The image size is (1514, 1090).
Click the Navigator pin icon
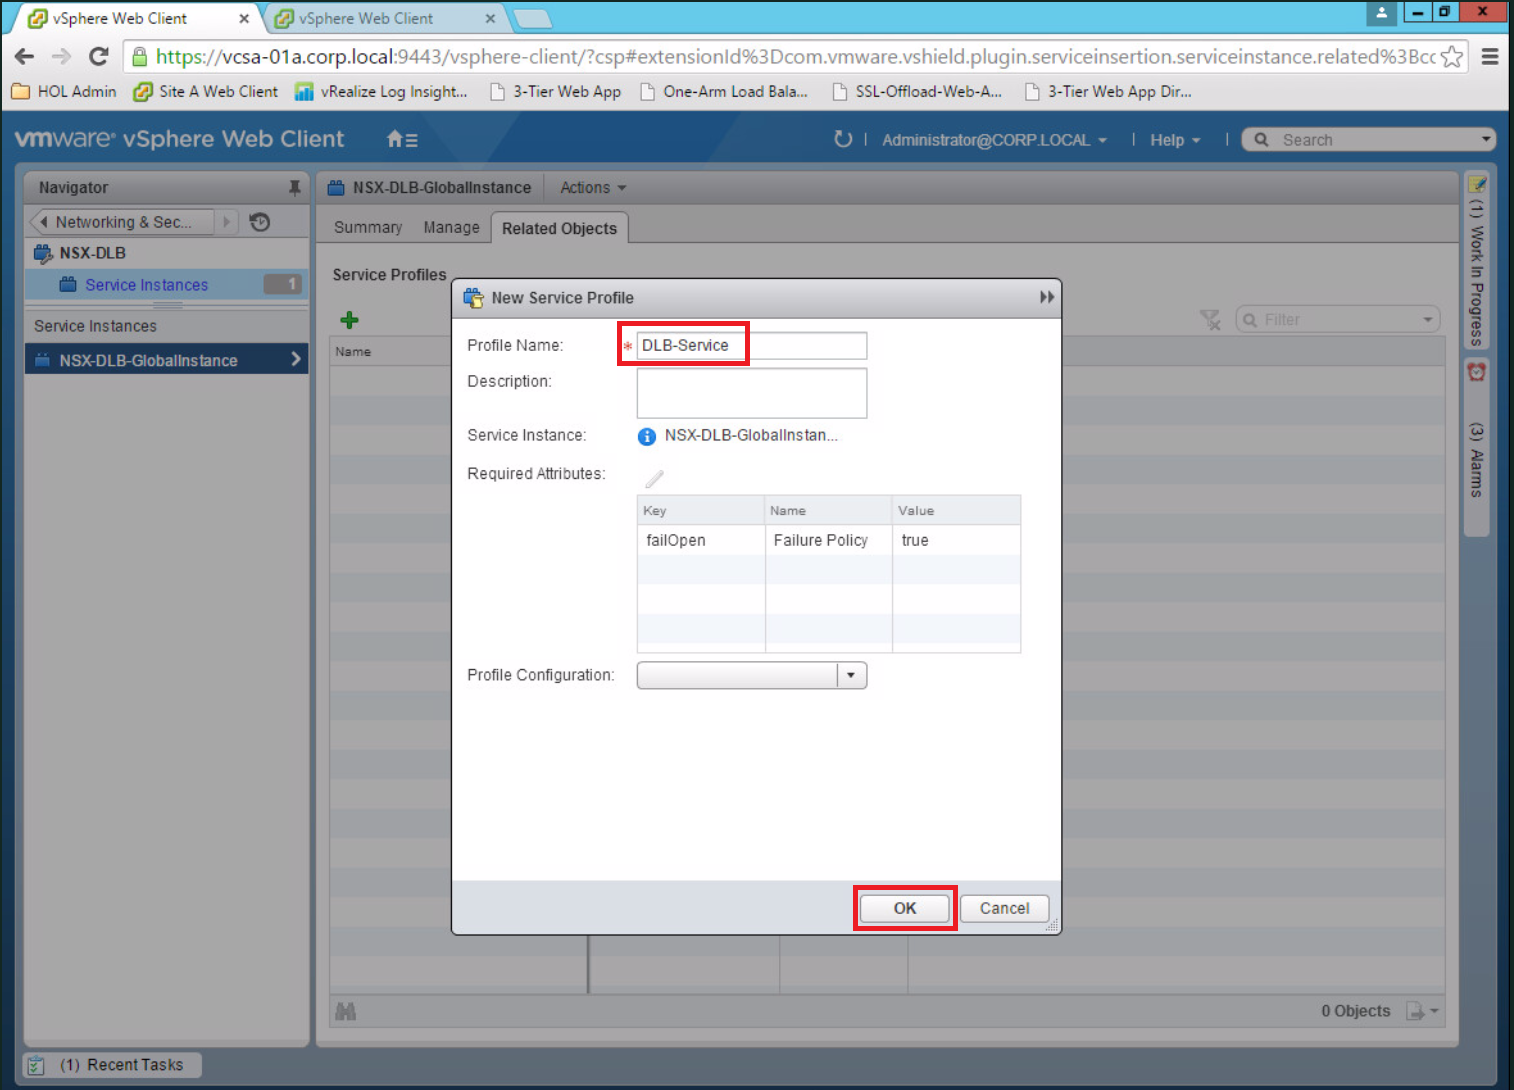pyautogui.click(x=294, y=187)
